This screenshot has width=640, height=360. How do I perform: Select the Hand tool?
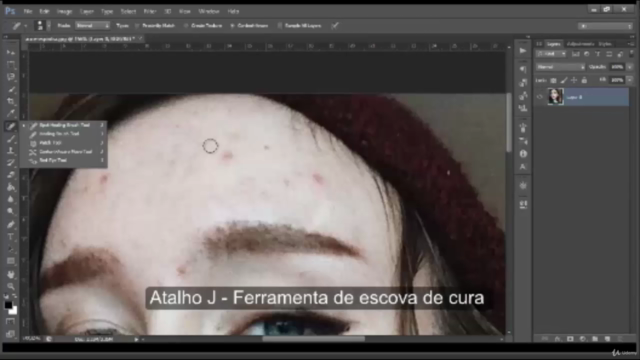pyautogui.click(x=11, y=274)
